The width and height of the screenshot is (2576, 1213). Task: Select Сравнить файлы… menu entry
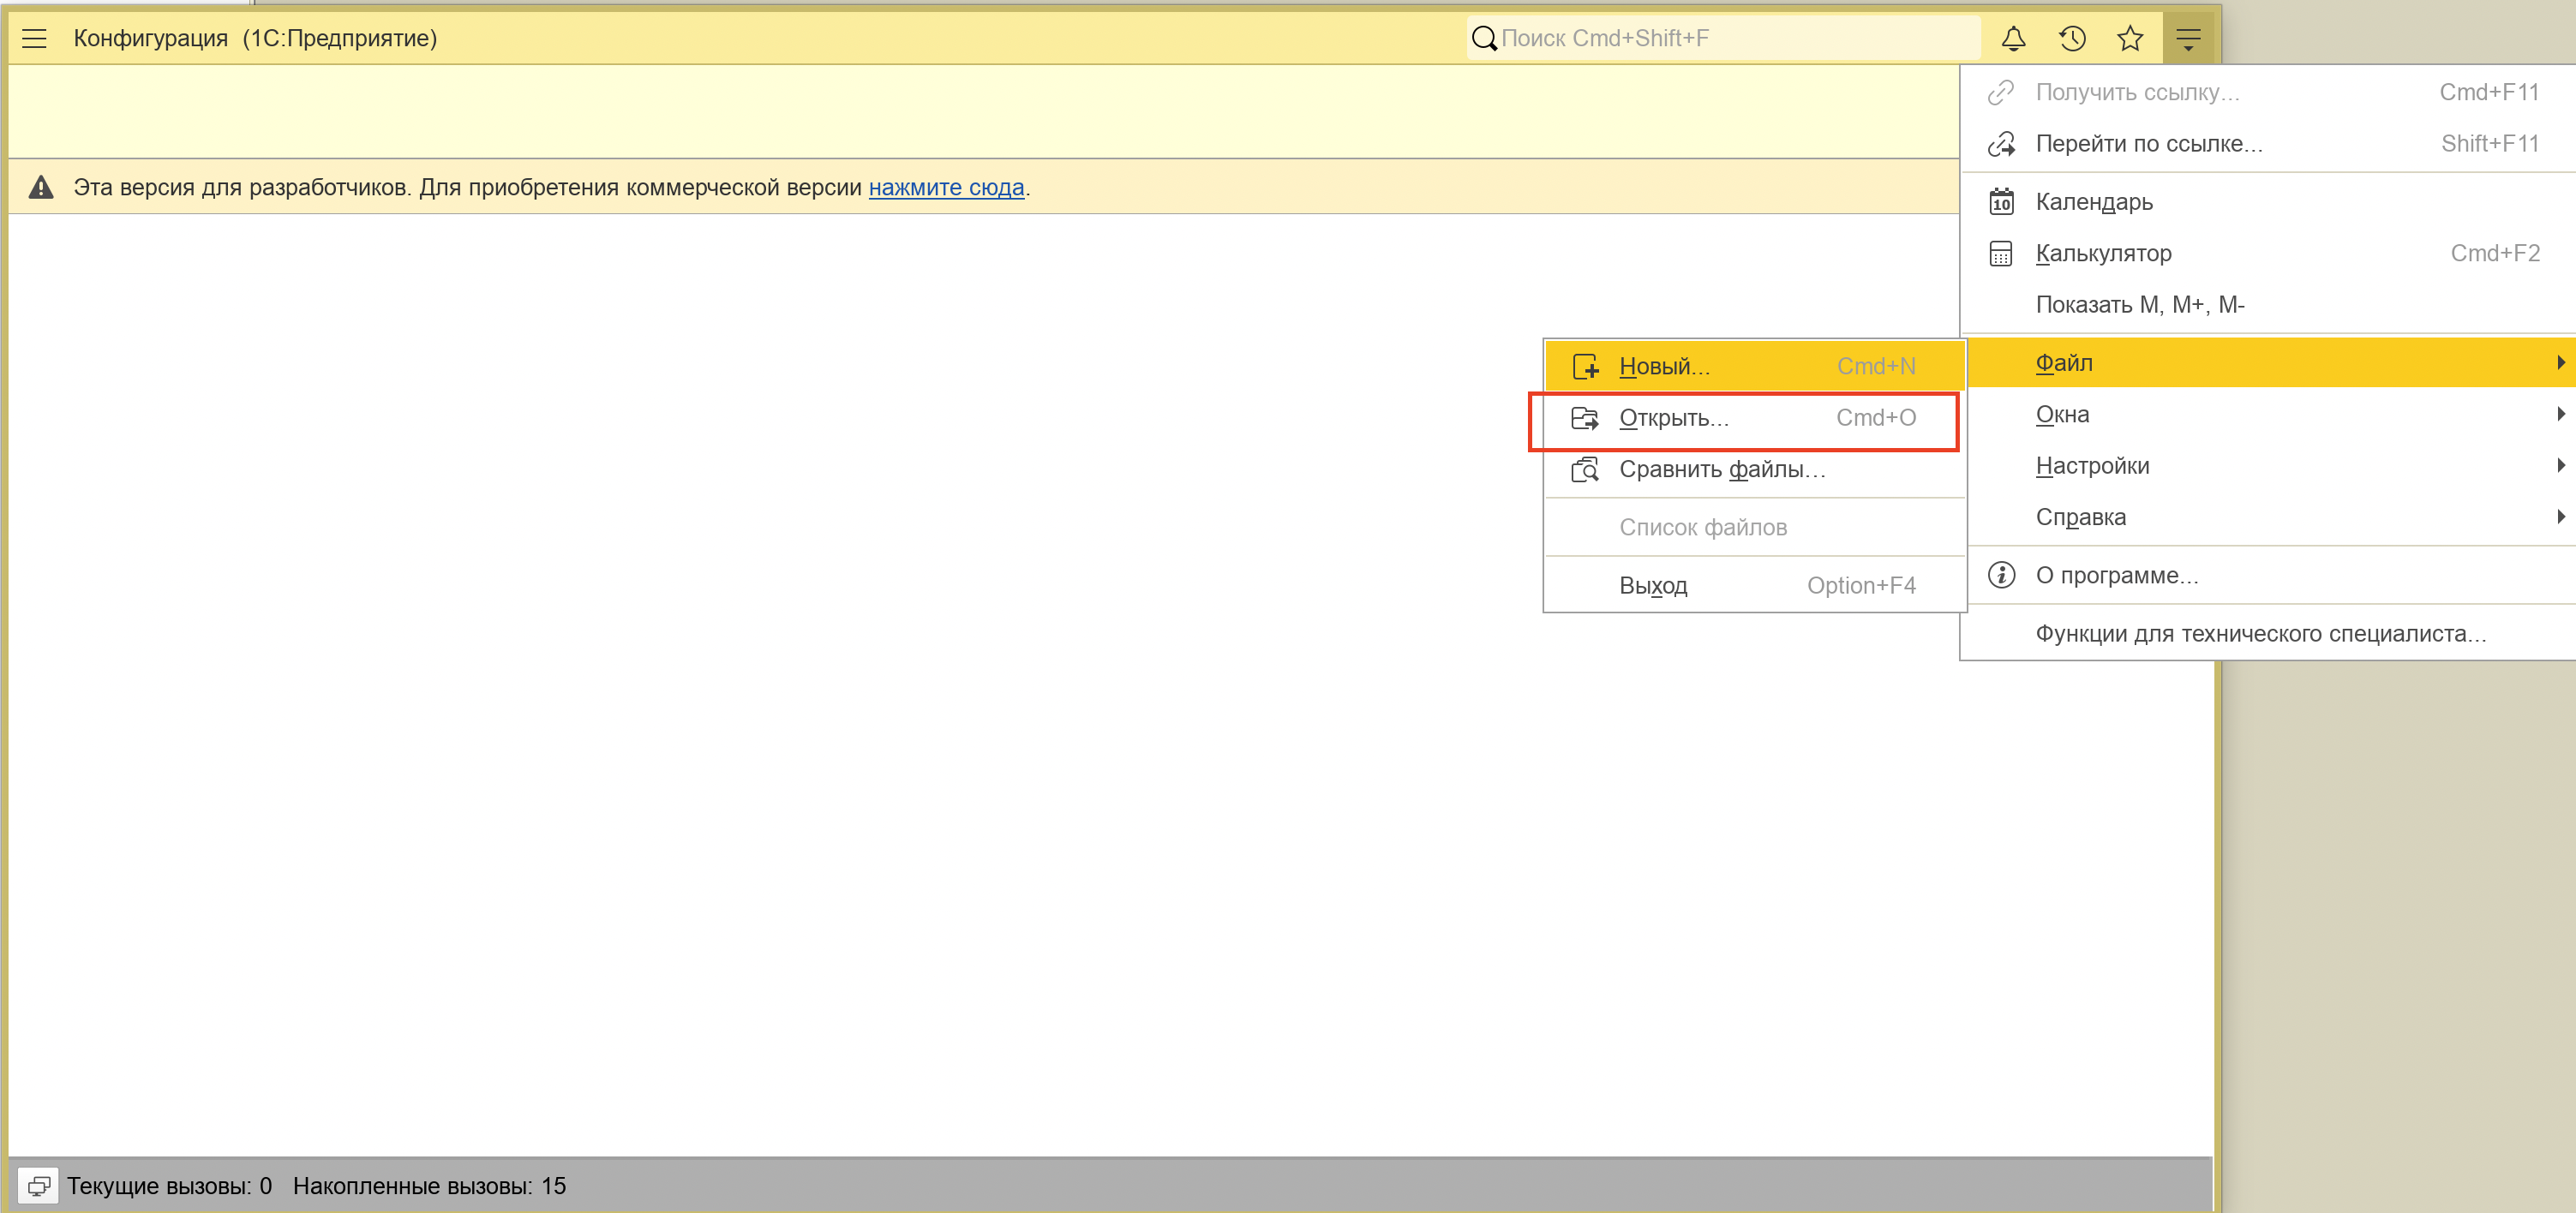1755,469
